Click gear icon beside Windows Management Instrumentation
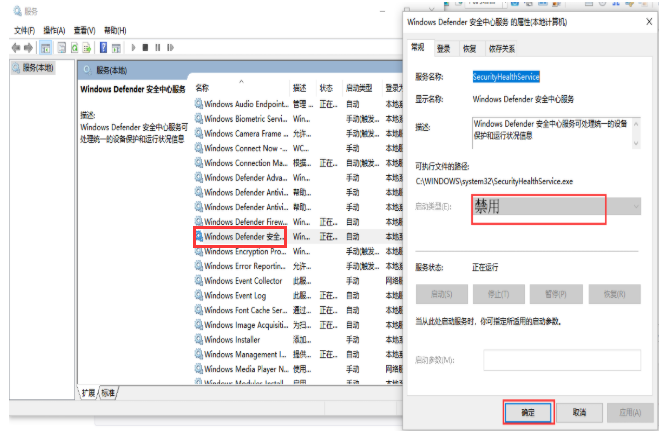 tap(199, 354)
